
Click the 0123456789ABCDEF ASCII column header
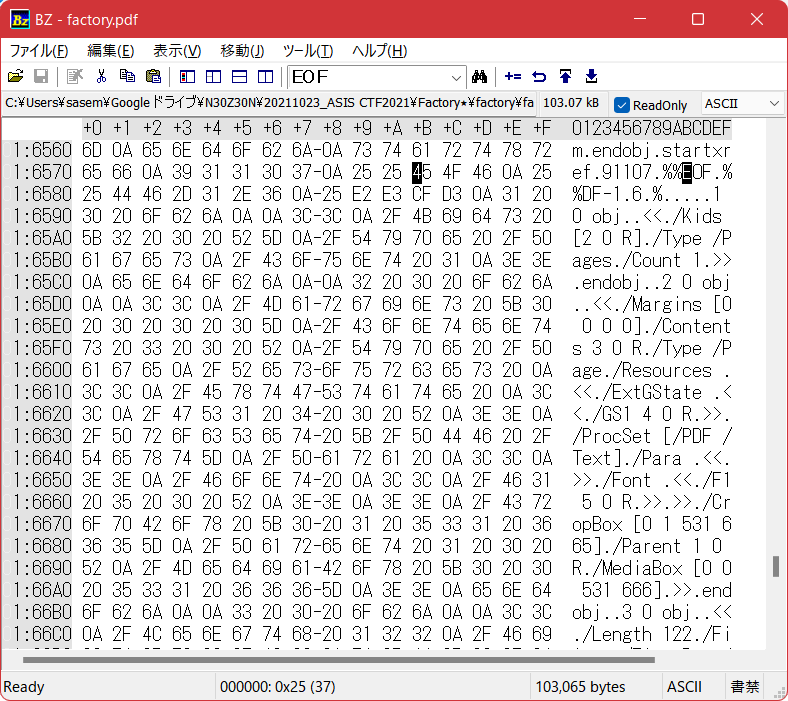pos(651,128)
